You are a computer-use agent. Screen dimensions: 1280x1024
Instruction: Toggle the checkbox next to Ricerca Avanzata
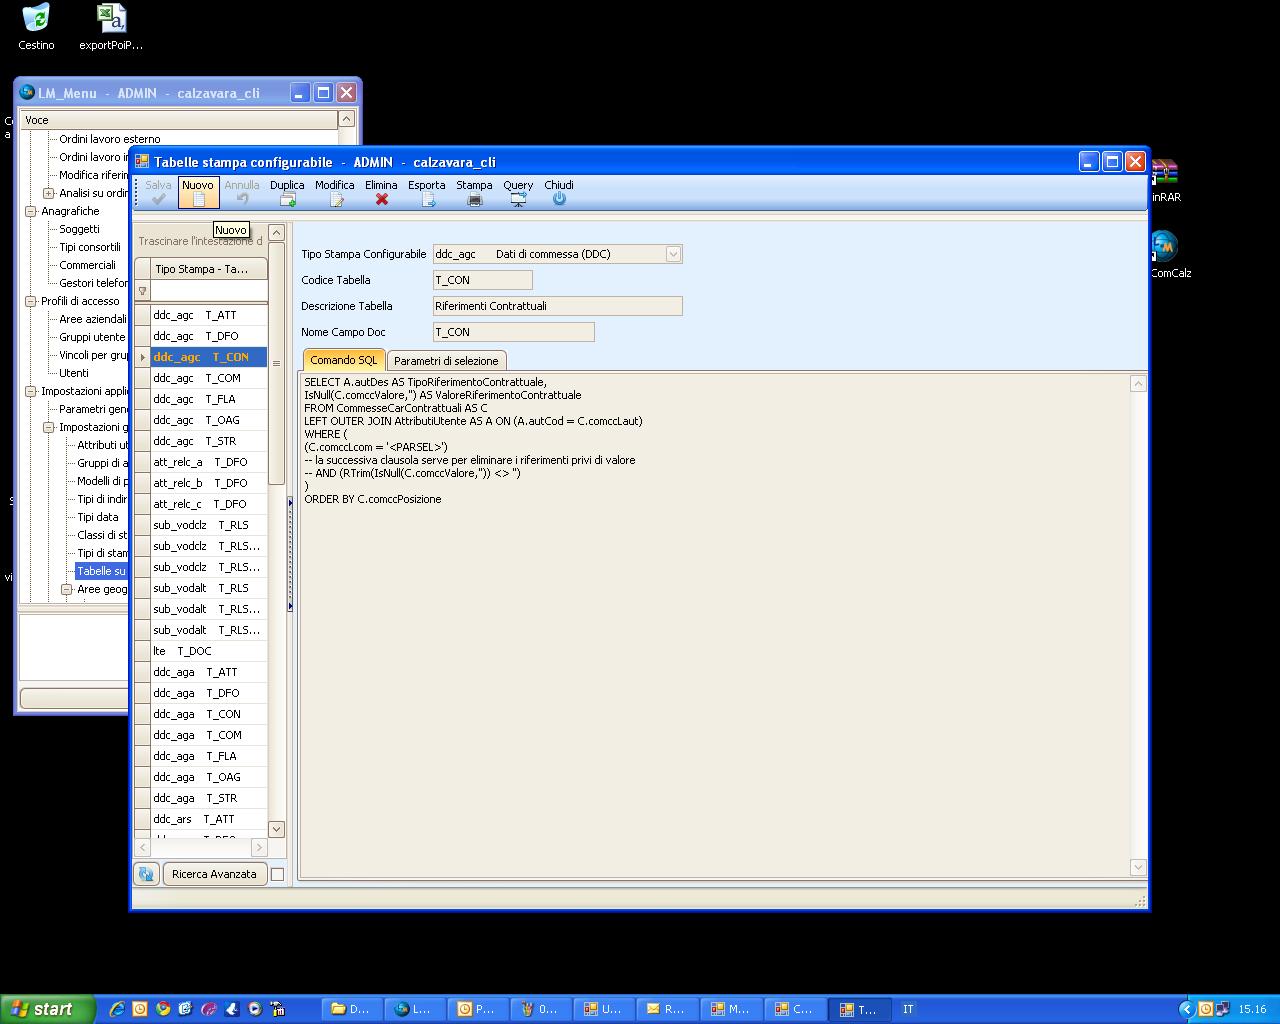pos(278,874)
